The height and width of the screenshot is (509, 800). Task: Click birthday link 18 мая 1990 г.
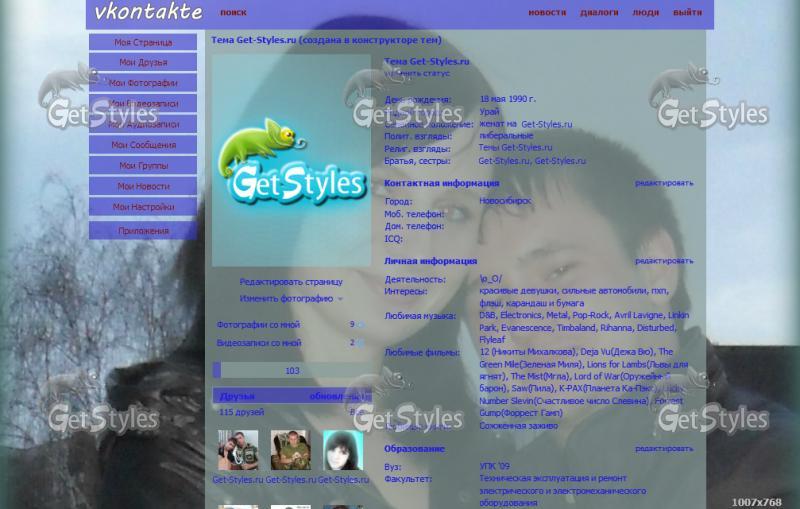pyautogui.click(x=508, y=99)
